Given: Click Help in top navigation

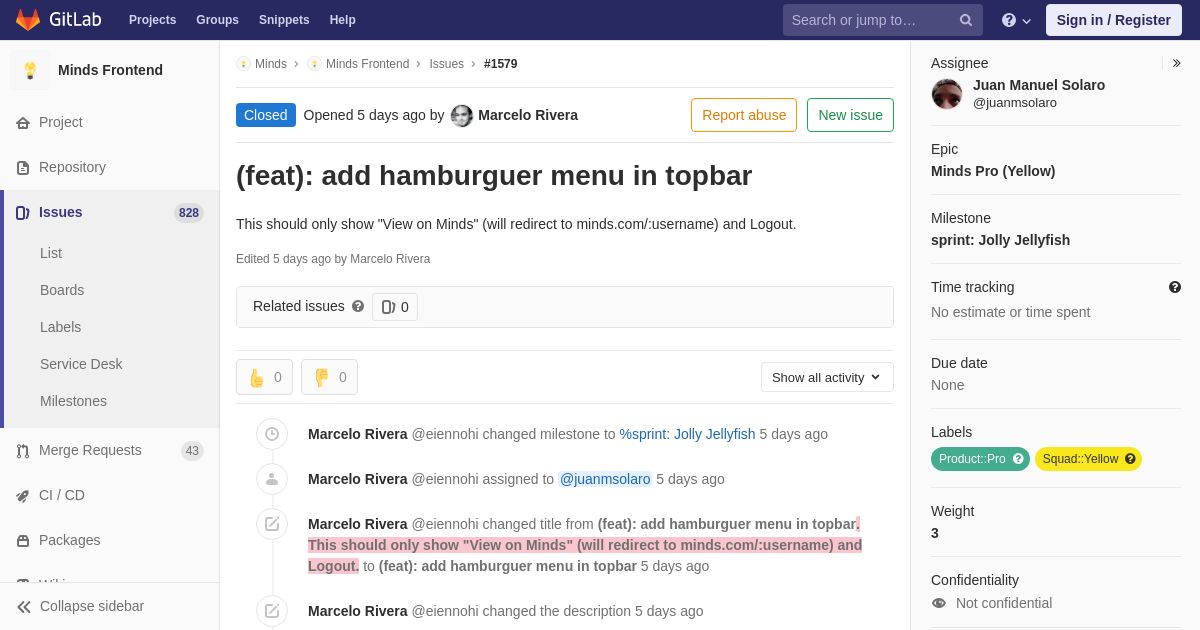Looking at the screenshot, I should tap(343, 20).
